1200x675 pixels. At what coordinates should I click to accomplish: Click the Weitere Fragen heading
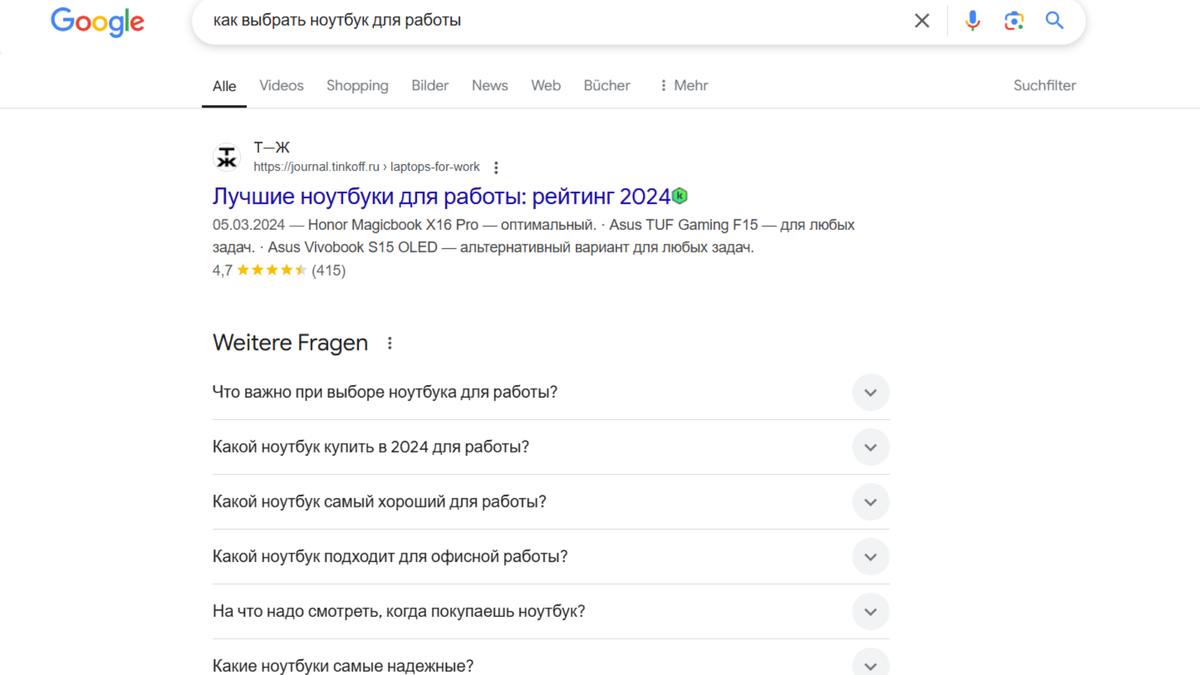[x=290, y=343]
